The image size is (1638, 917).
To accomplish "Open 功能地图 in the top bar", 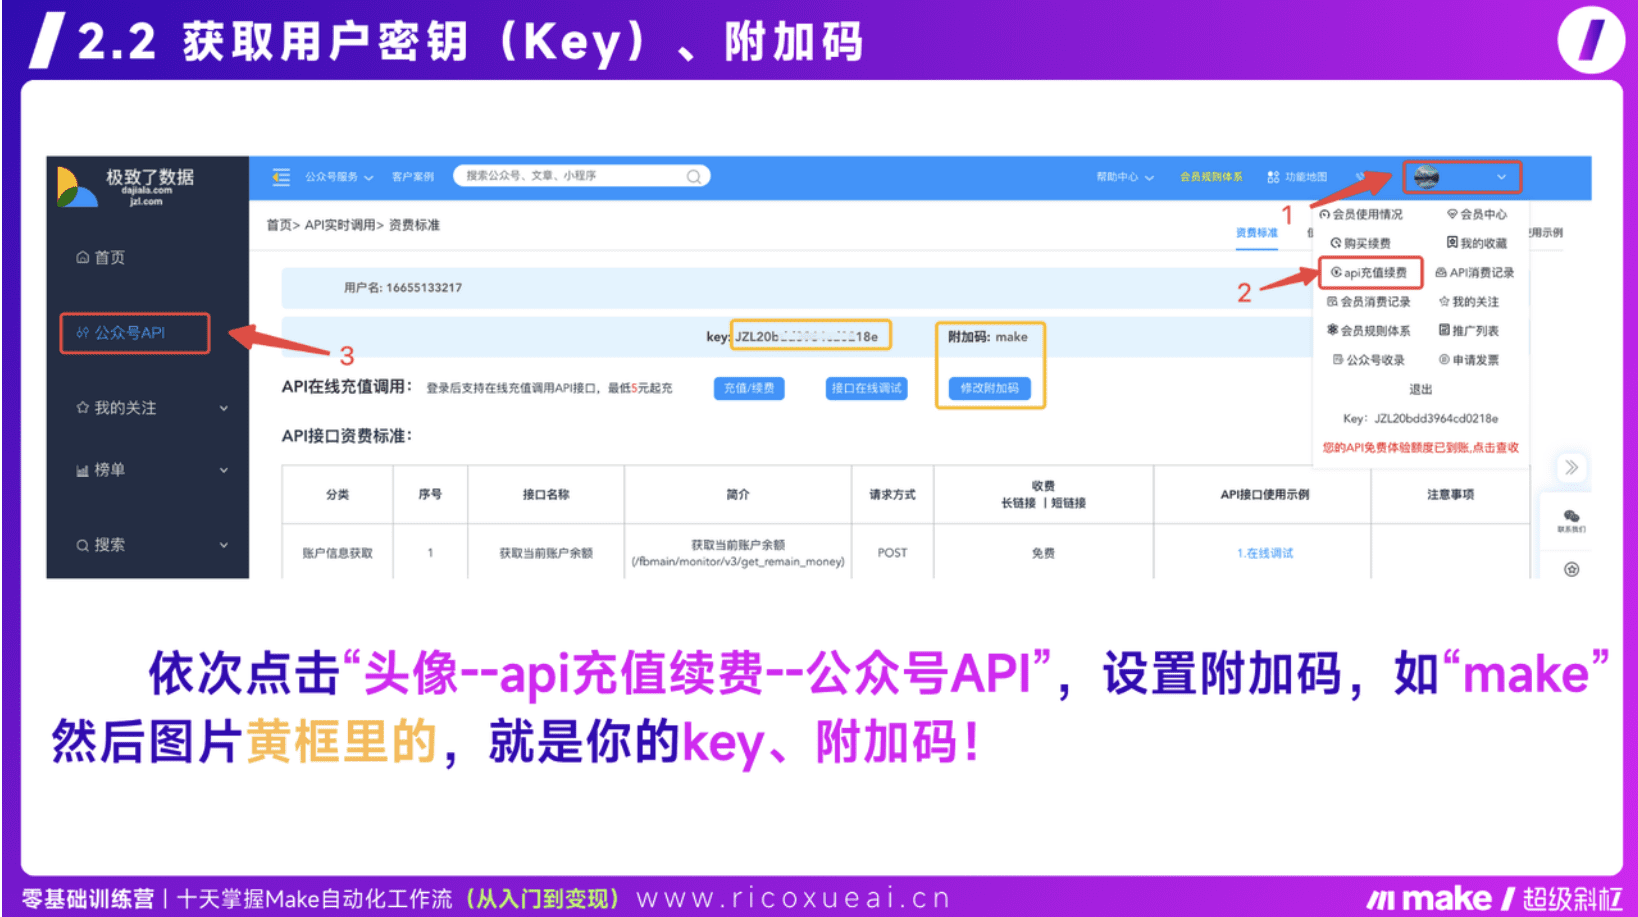I will (1307, 176).
